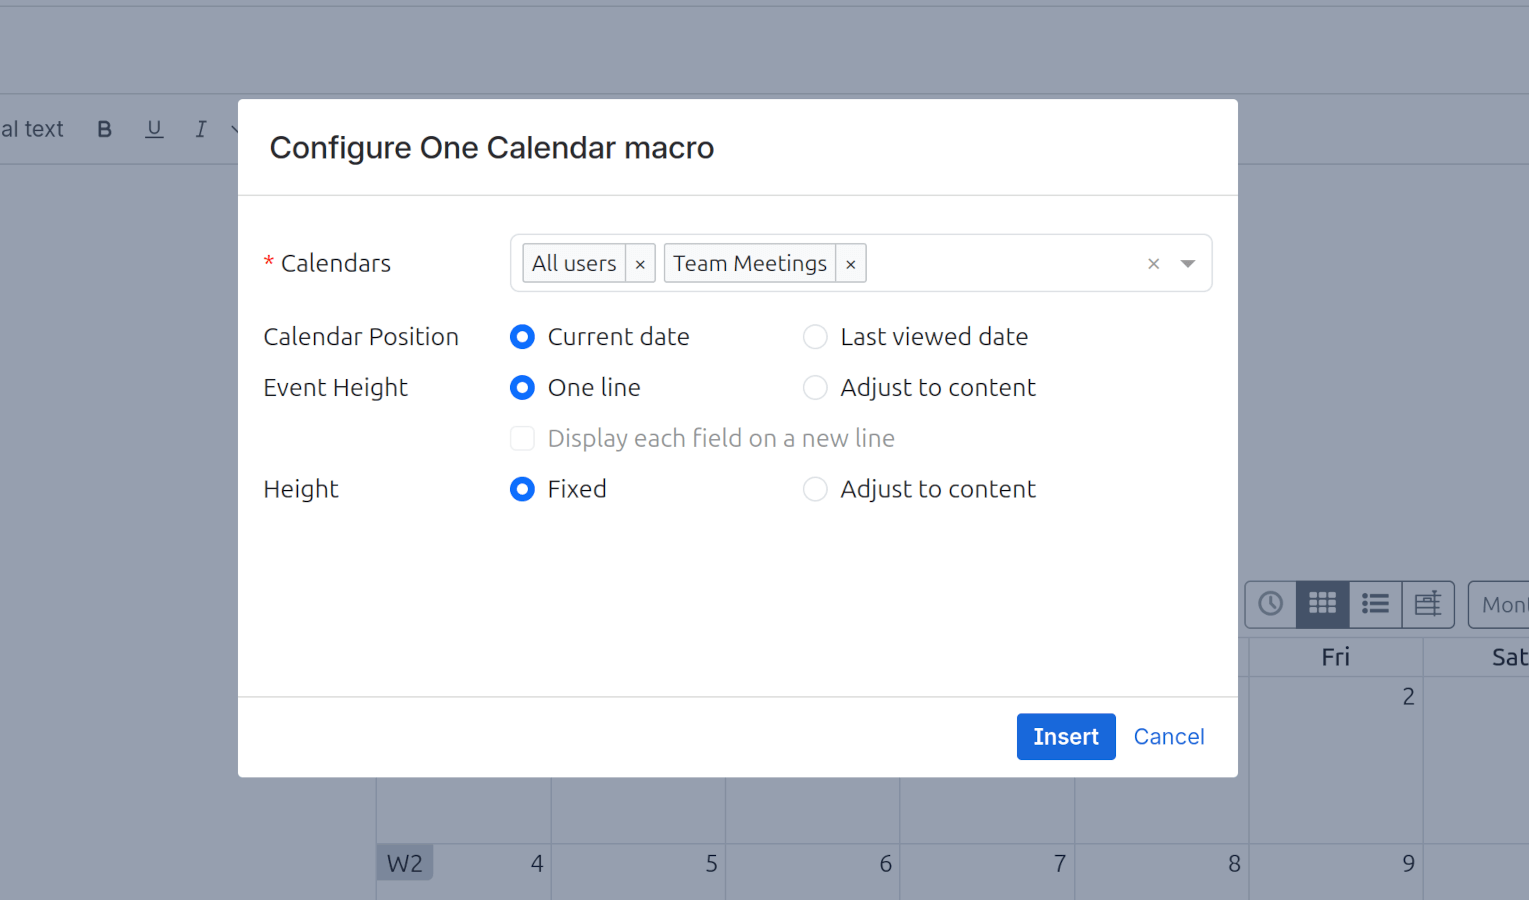The image size is (1529, 900).
Task: Expand the text formatting chevron menu
Action: pos(235,128)
